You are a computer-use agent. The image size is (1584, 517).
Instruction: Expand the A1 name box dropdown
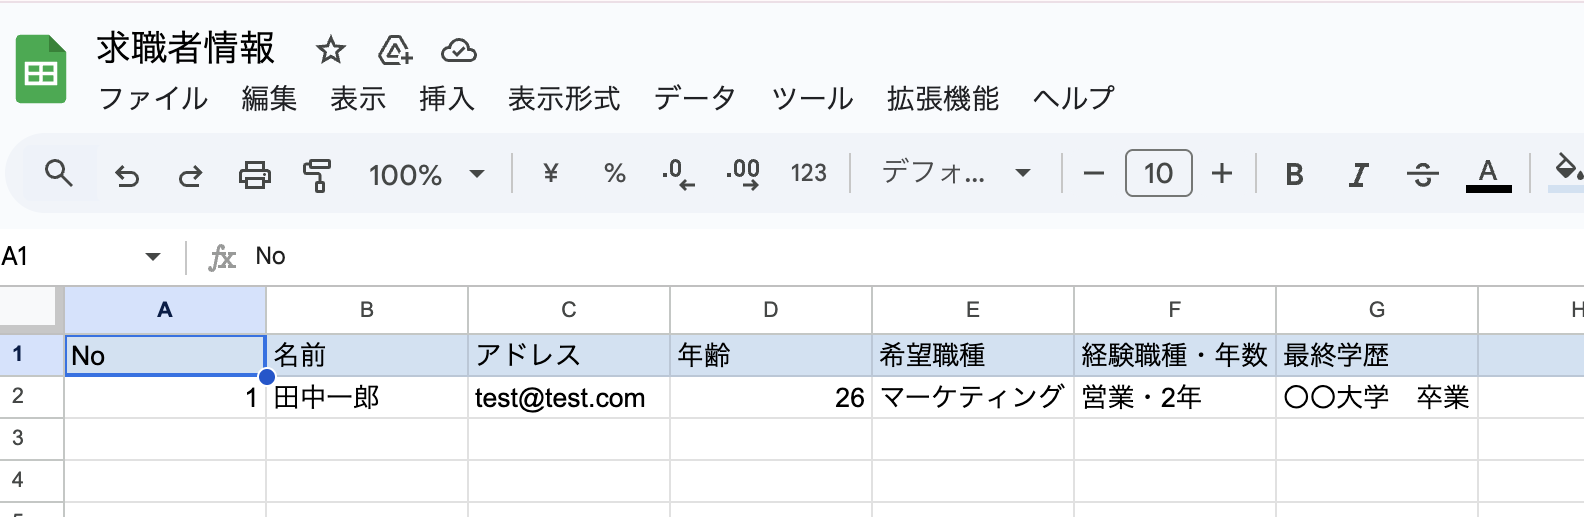(x=153, y=257)
